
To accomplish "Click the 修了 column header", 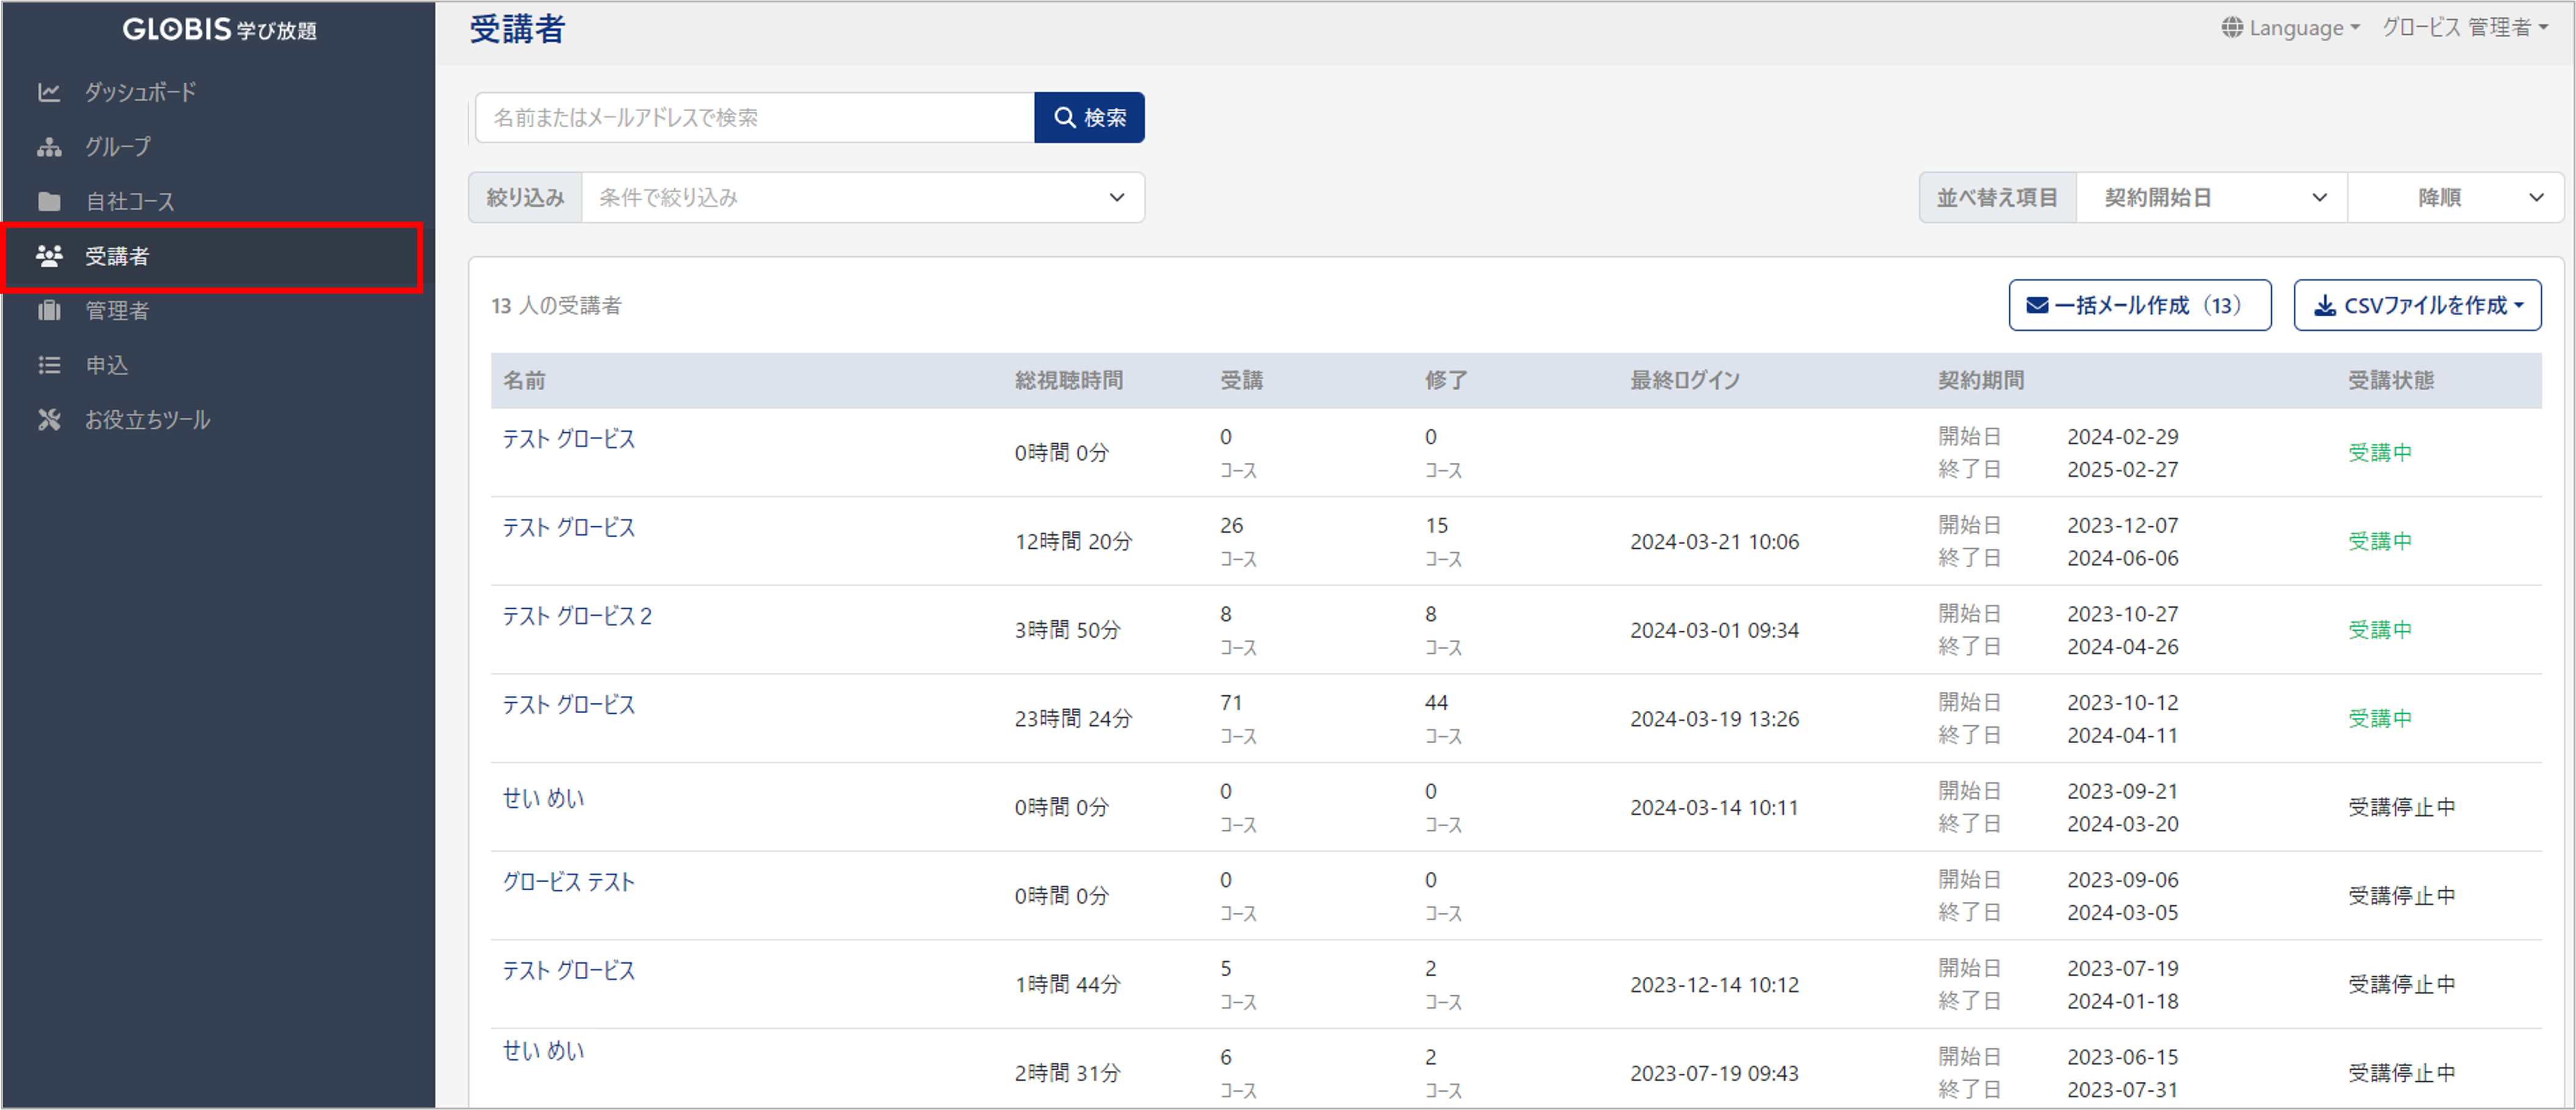I will 1447,381.
